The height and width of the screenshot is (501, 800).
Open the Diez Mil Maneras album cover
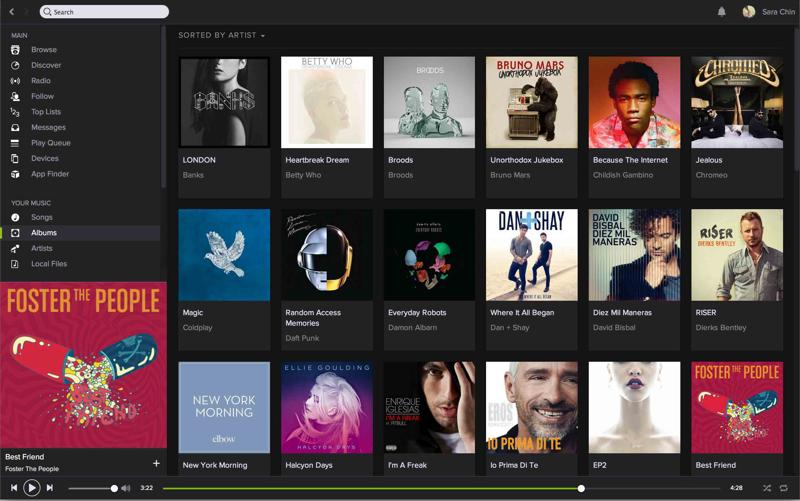[634, 255]
